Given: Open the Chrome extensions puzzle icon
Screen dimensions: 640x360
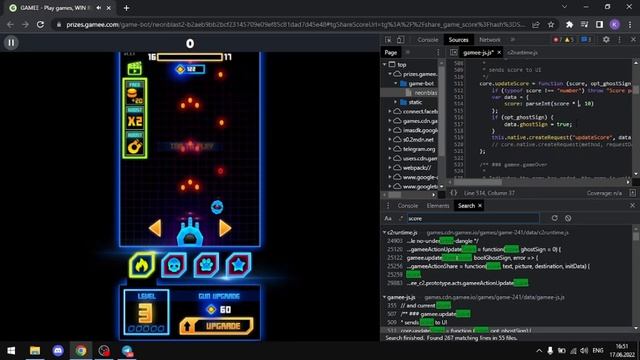Looking at the screenshot, I should [569, 24].
